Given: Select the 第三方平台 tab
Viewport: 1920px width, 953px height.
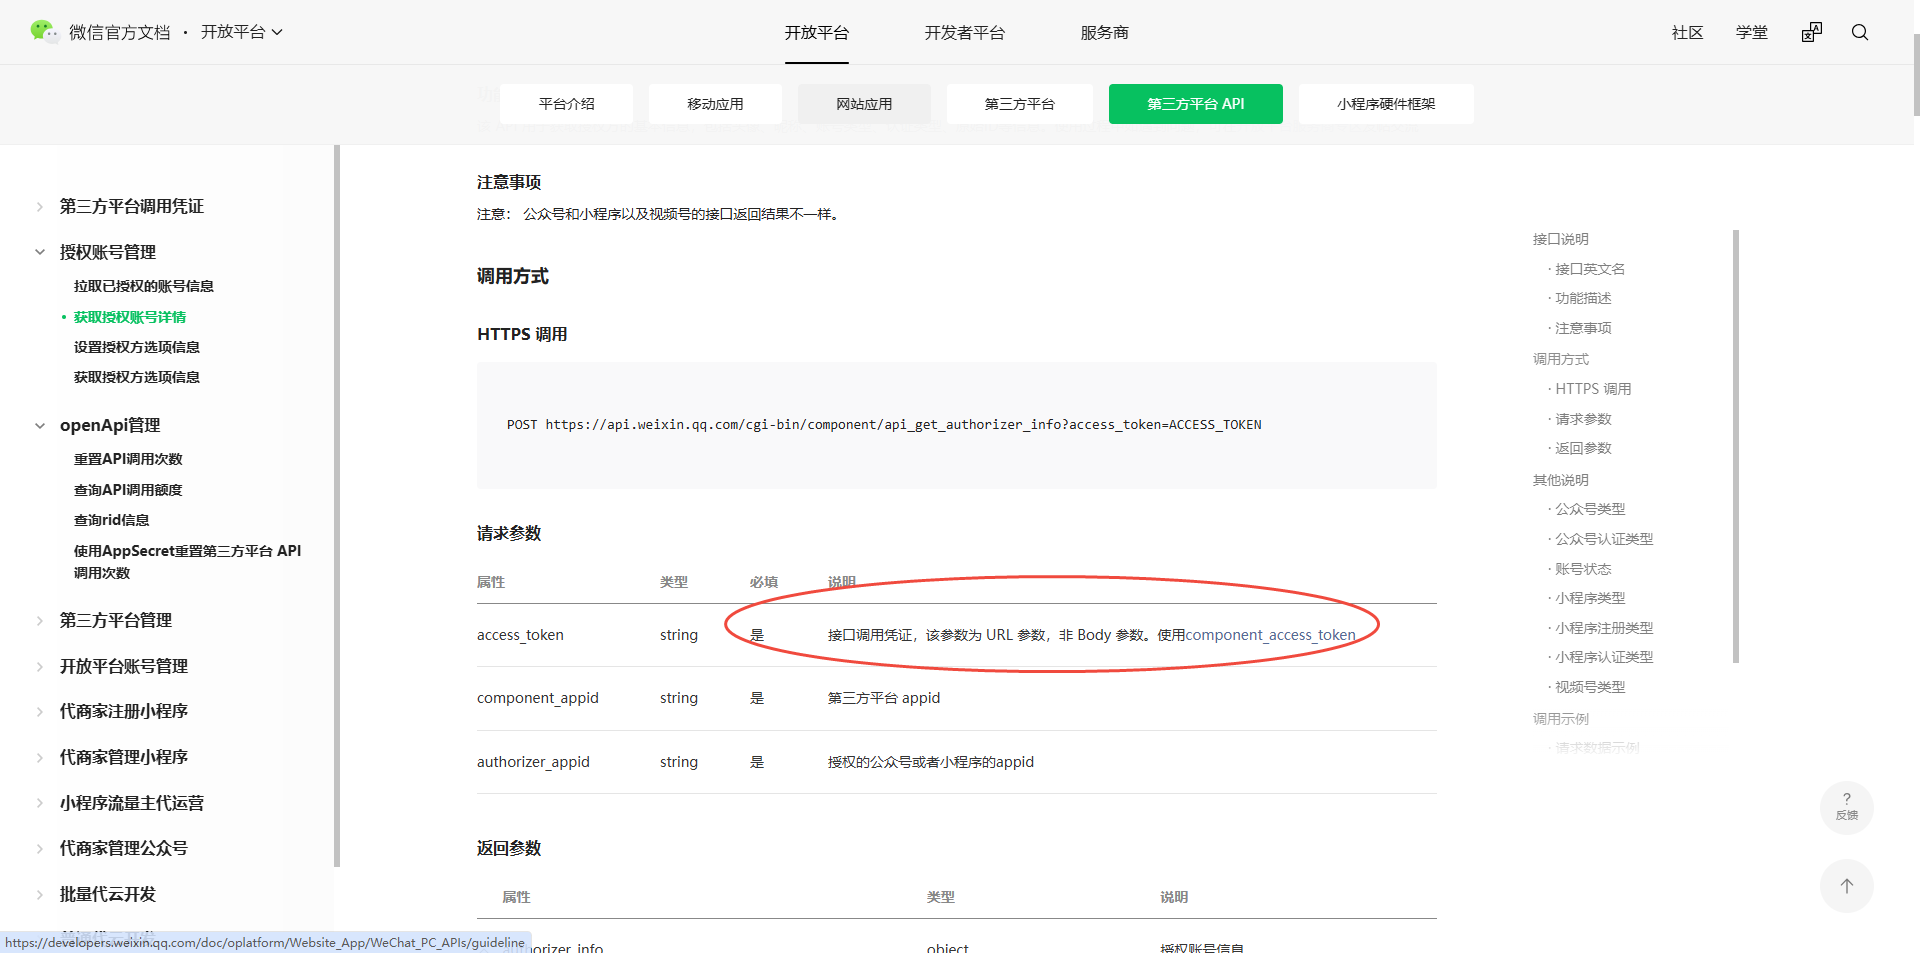Looking at the screenshot, I should pos(1020,104).
